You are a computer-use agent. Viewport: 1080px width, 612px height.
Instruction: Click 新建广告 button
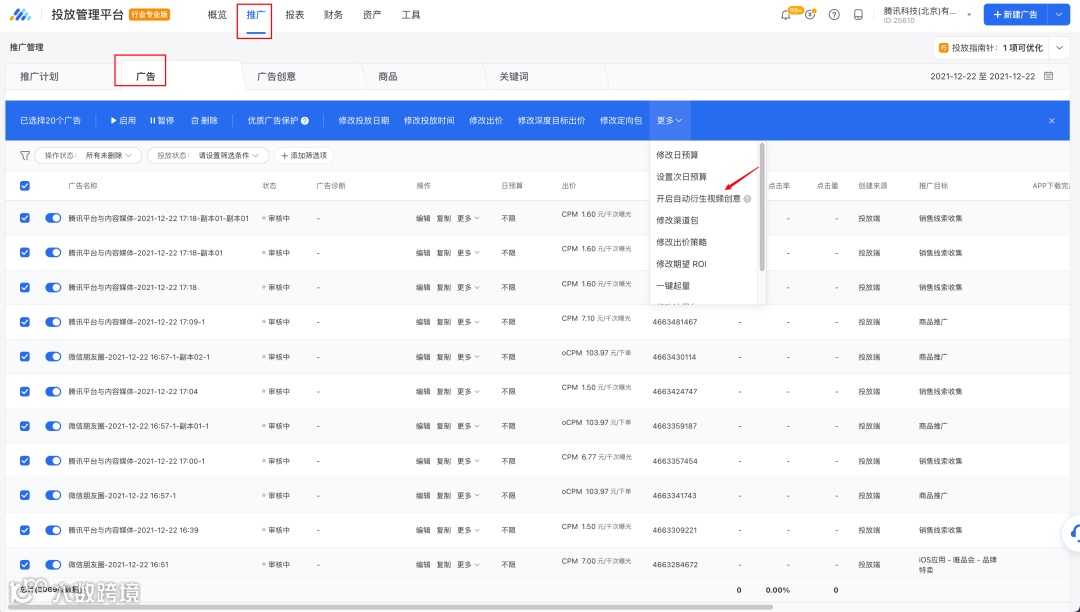(1015, 14)
